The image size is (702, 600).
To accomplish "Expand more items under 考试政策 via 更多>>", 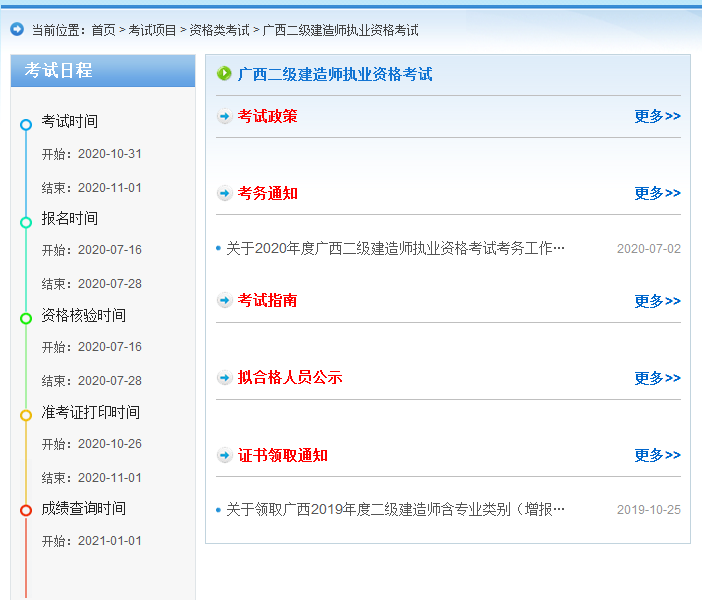I will (657, 117).
